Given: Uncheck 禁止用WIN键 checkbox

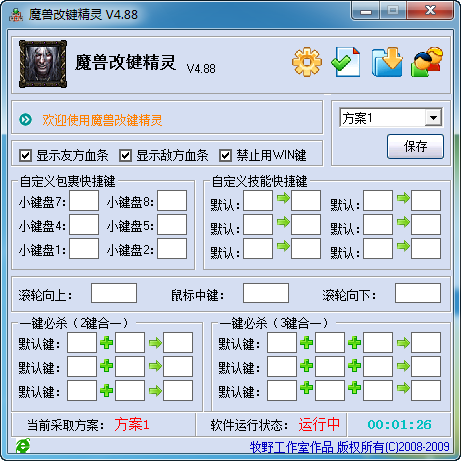Looking at the screenshot, I should pos(225,156).
